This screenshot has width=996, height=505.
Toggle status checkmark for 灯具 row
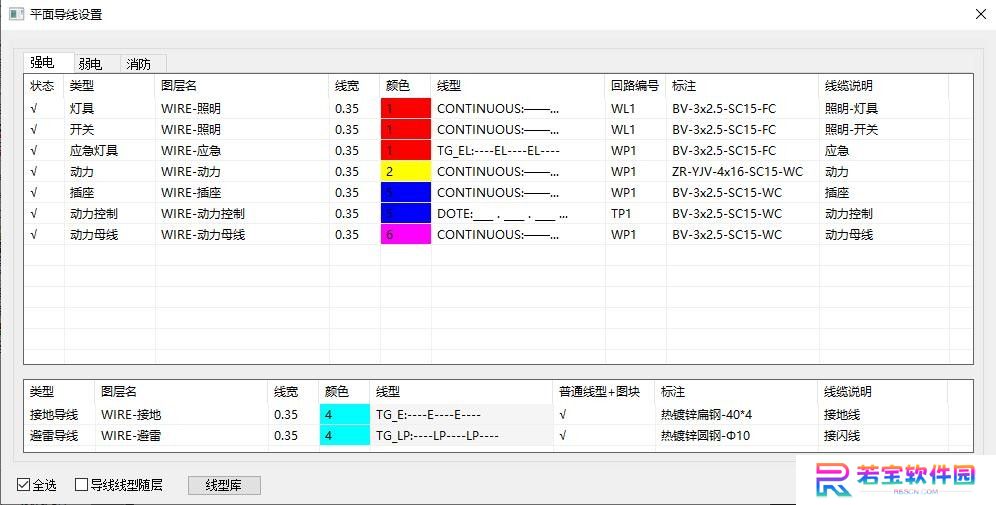pos(34,109)
